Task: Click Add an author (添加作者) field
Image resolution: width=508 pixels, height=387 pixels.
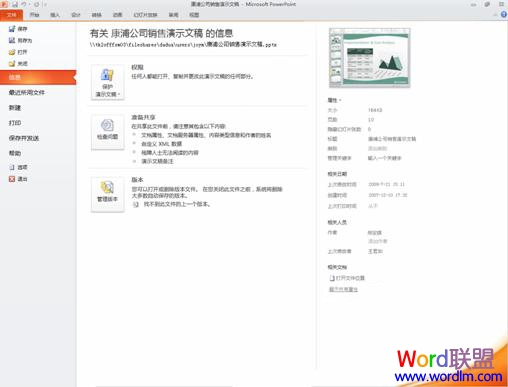Action: click(x=377, y=241)
